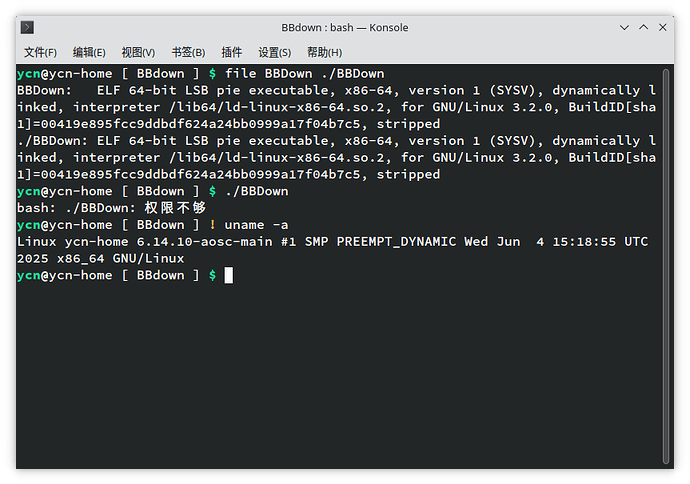Minimize the Konsole window

[x=624, y=27]
